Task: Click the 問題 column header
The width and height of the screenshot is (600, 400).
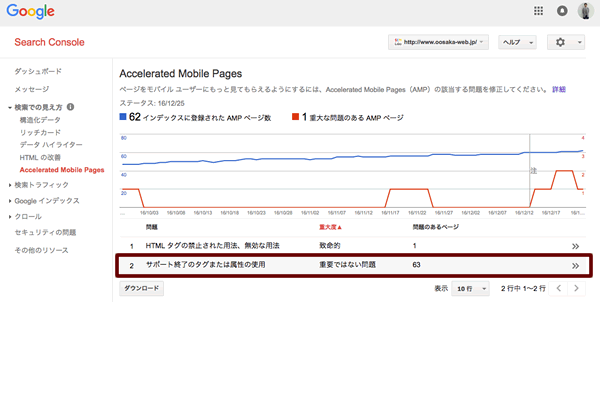Action: pos(152,227)
